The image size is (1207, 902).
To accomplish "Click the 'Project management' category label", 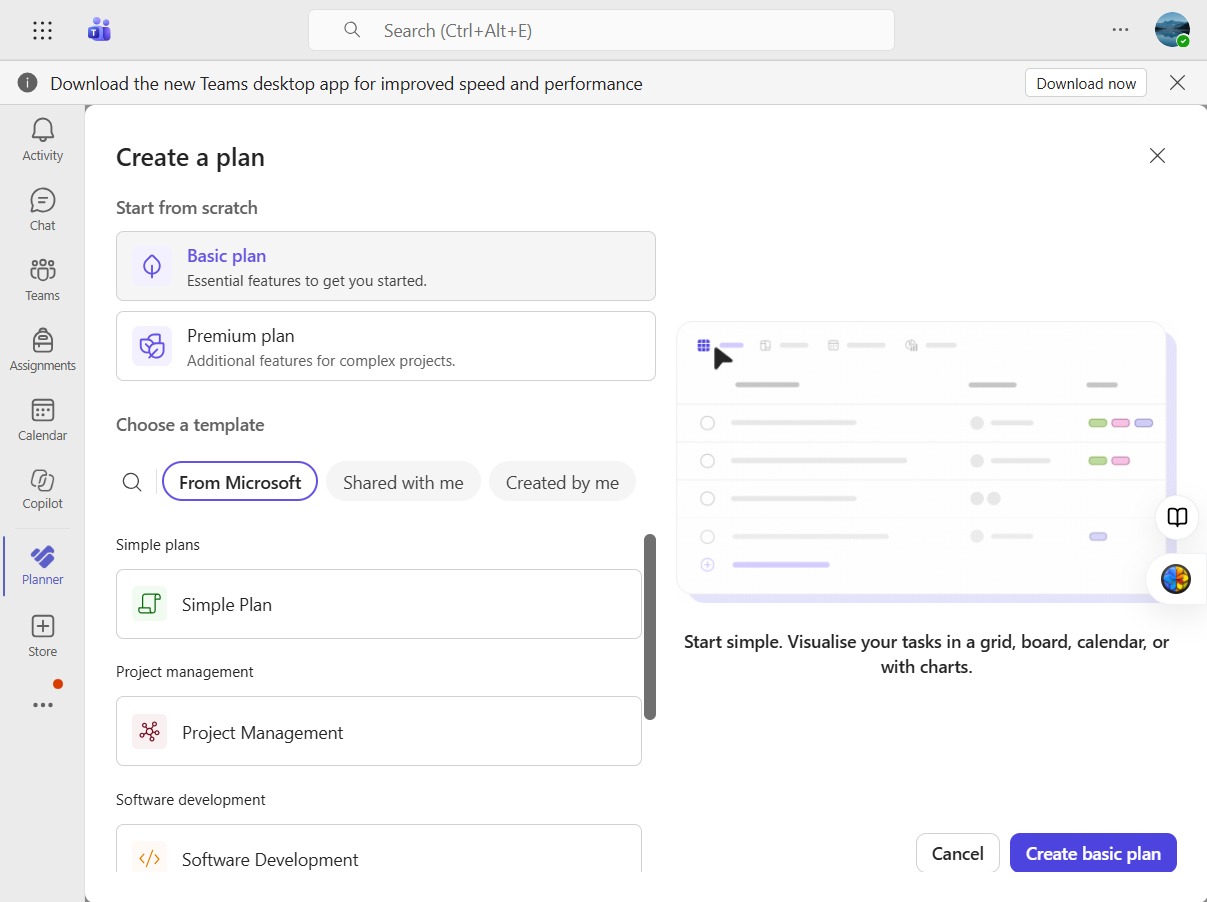I will (185, 672).
